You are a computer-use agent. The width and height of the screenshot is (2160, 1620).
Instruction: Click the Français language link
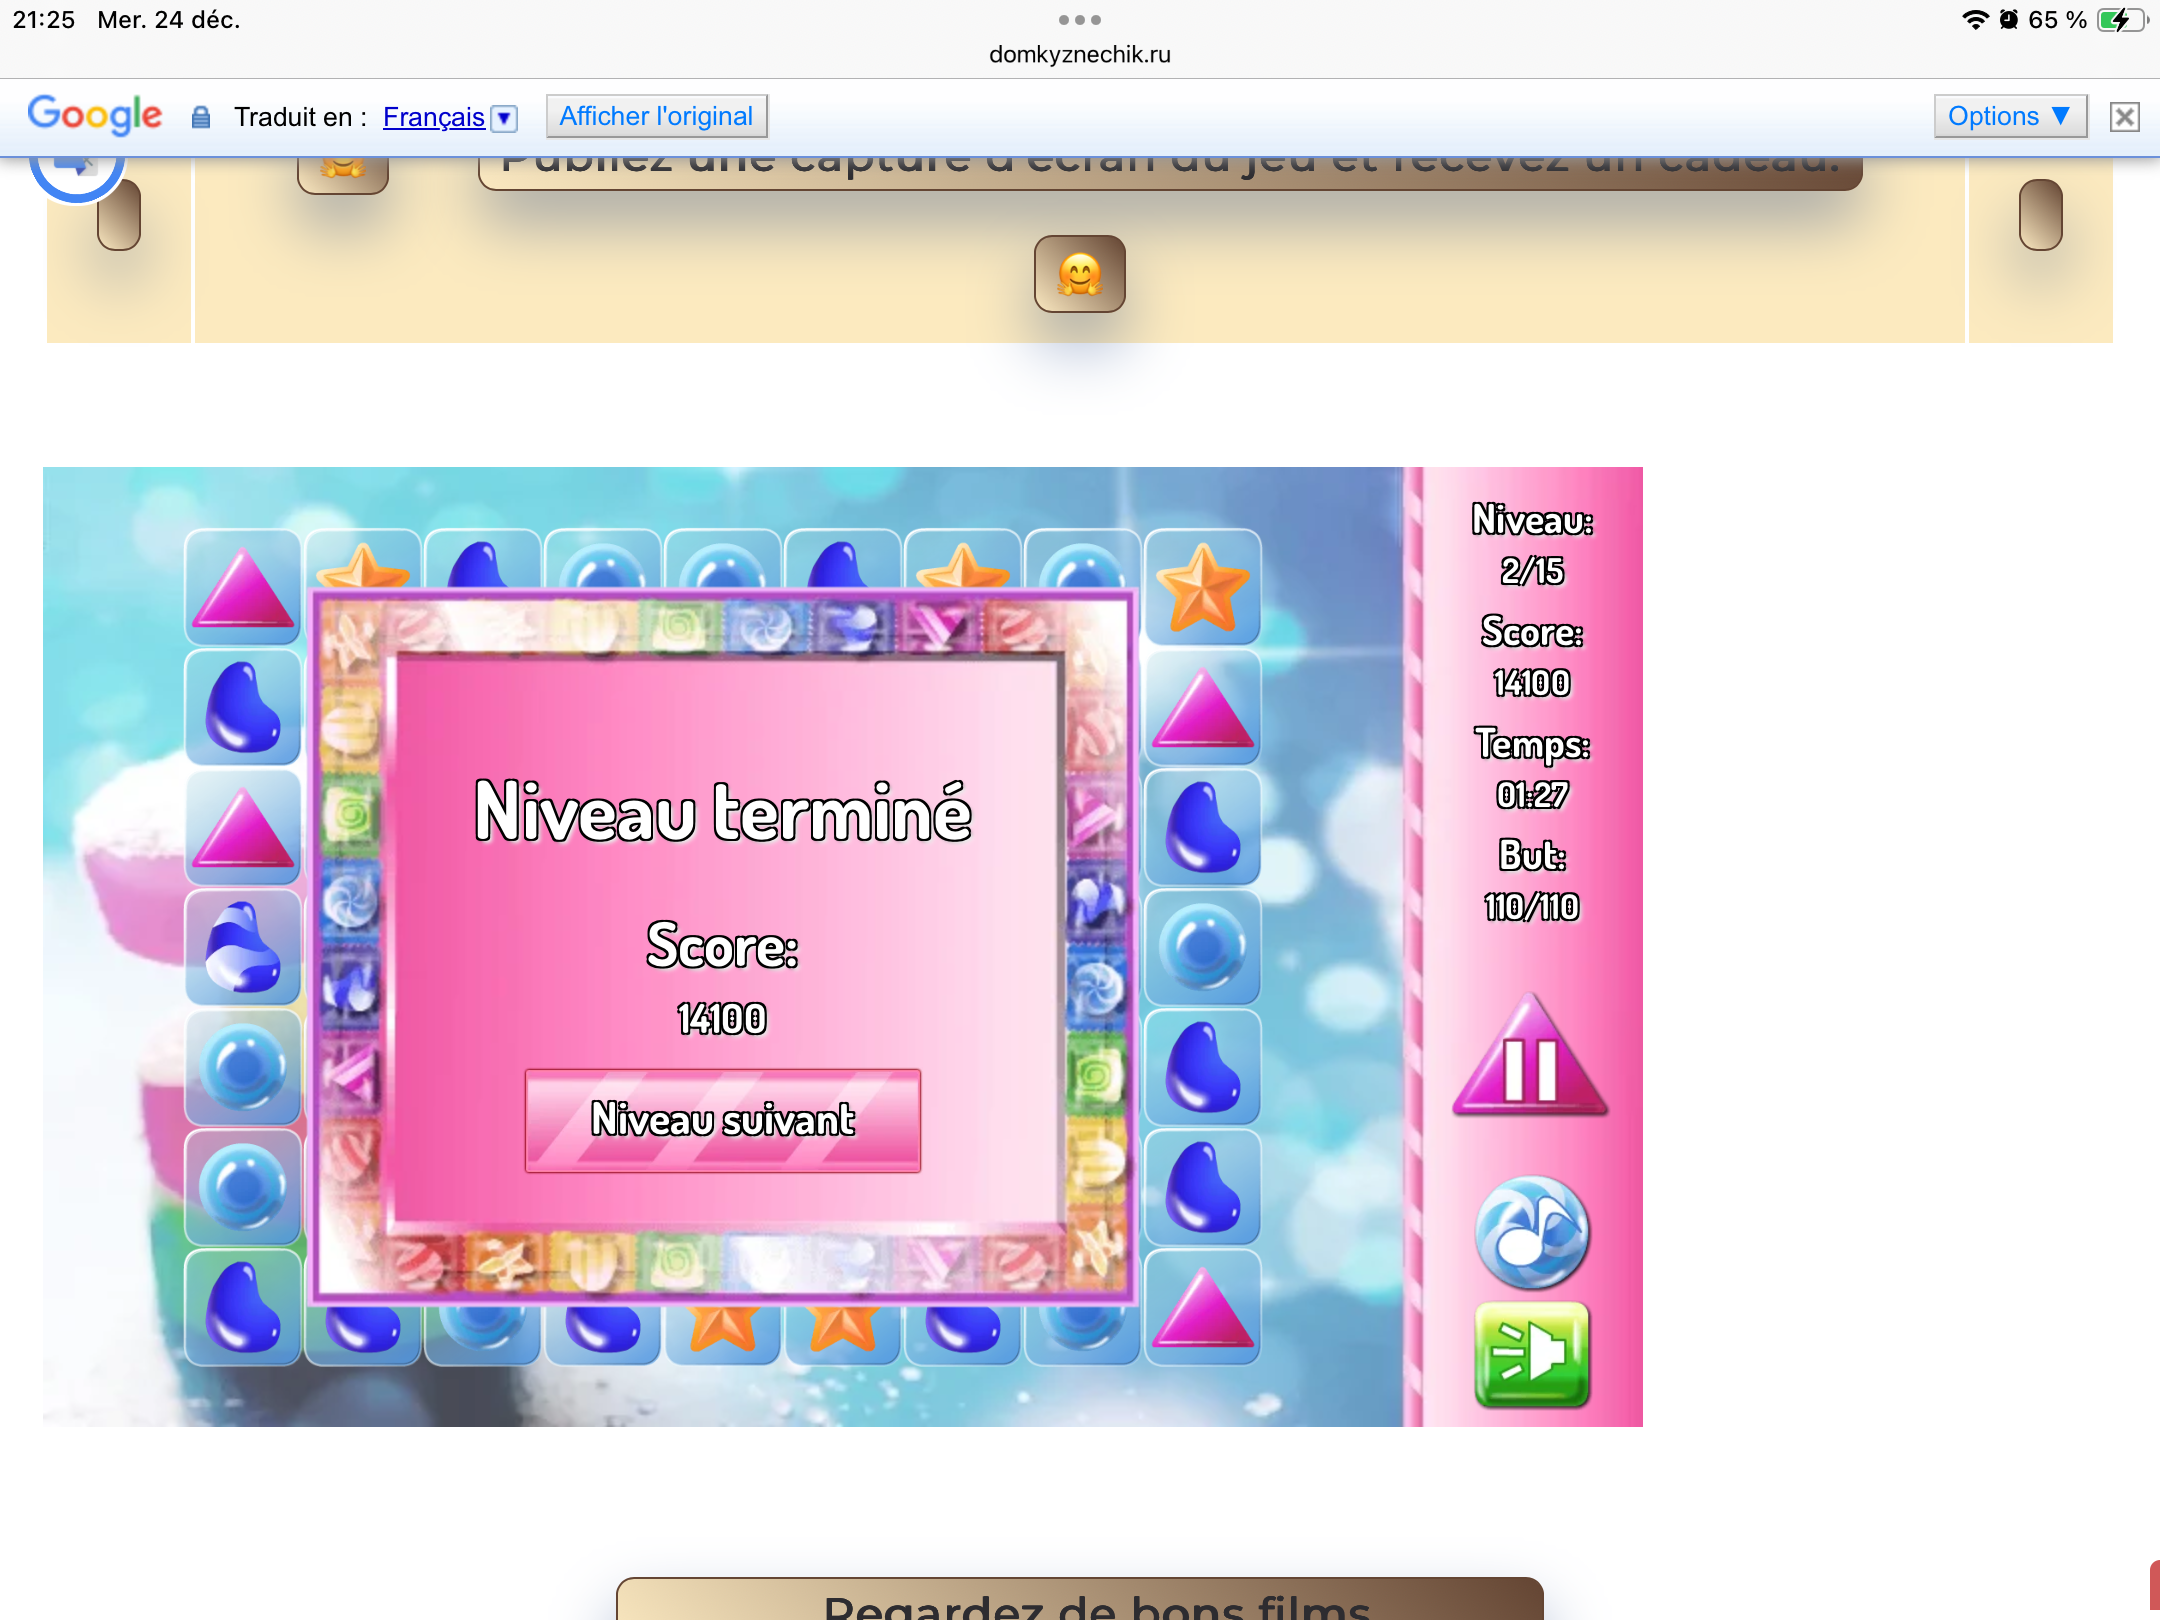click(x=433, y=117)
